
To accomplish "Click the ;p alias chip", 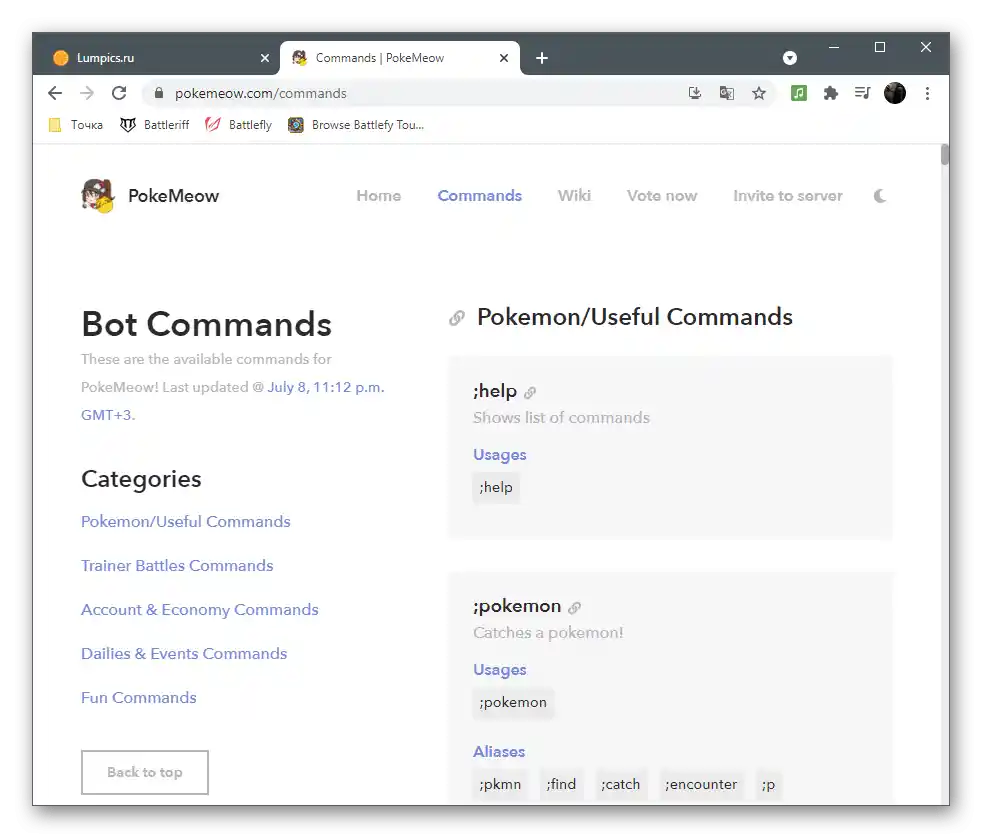I will (768, 785).
